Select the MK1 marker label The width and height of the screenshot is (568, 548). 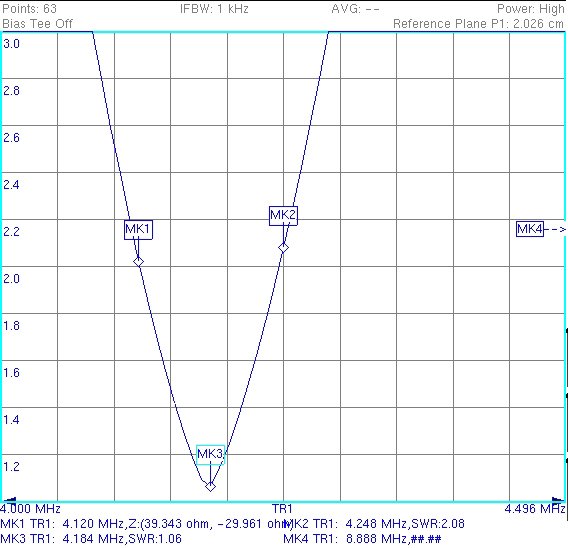coord(138,229)
